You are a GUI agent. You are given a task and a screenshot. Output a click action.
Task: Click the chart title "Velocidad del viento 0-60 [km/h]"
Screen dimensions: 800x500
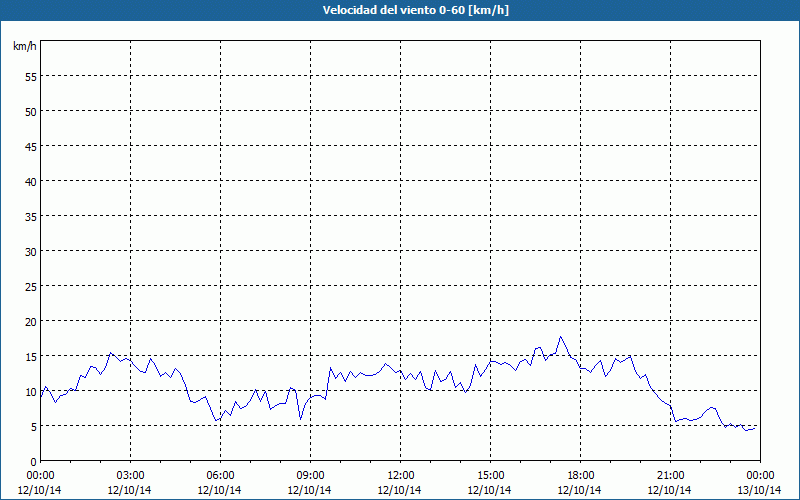pos(416,10)
